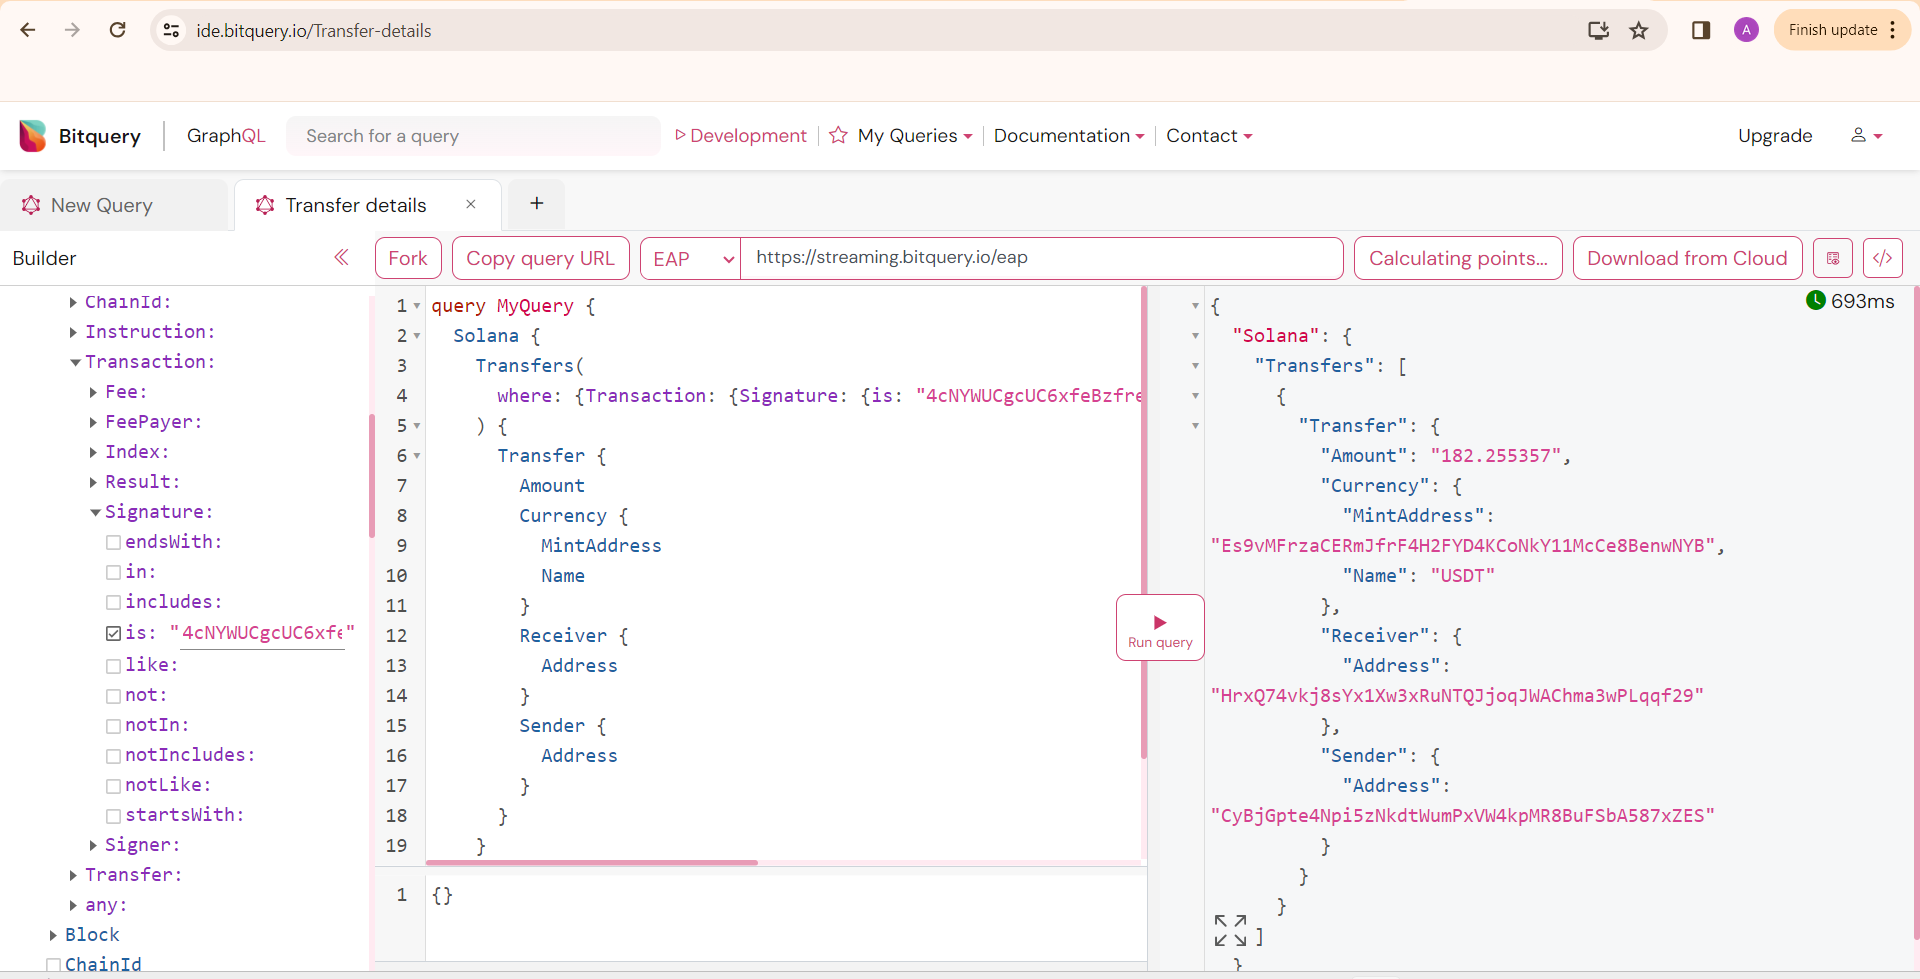Reload the browser page
This screenshot has height=979, width=1920.
tap(118, 30)
